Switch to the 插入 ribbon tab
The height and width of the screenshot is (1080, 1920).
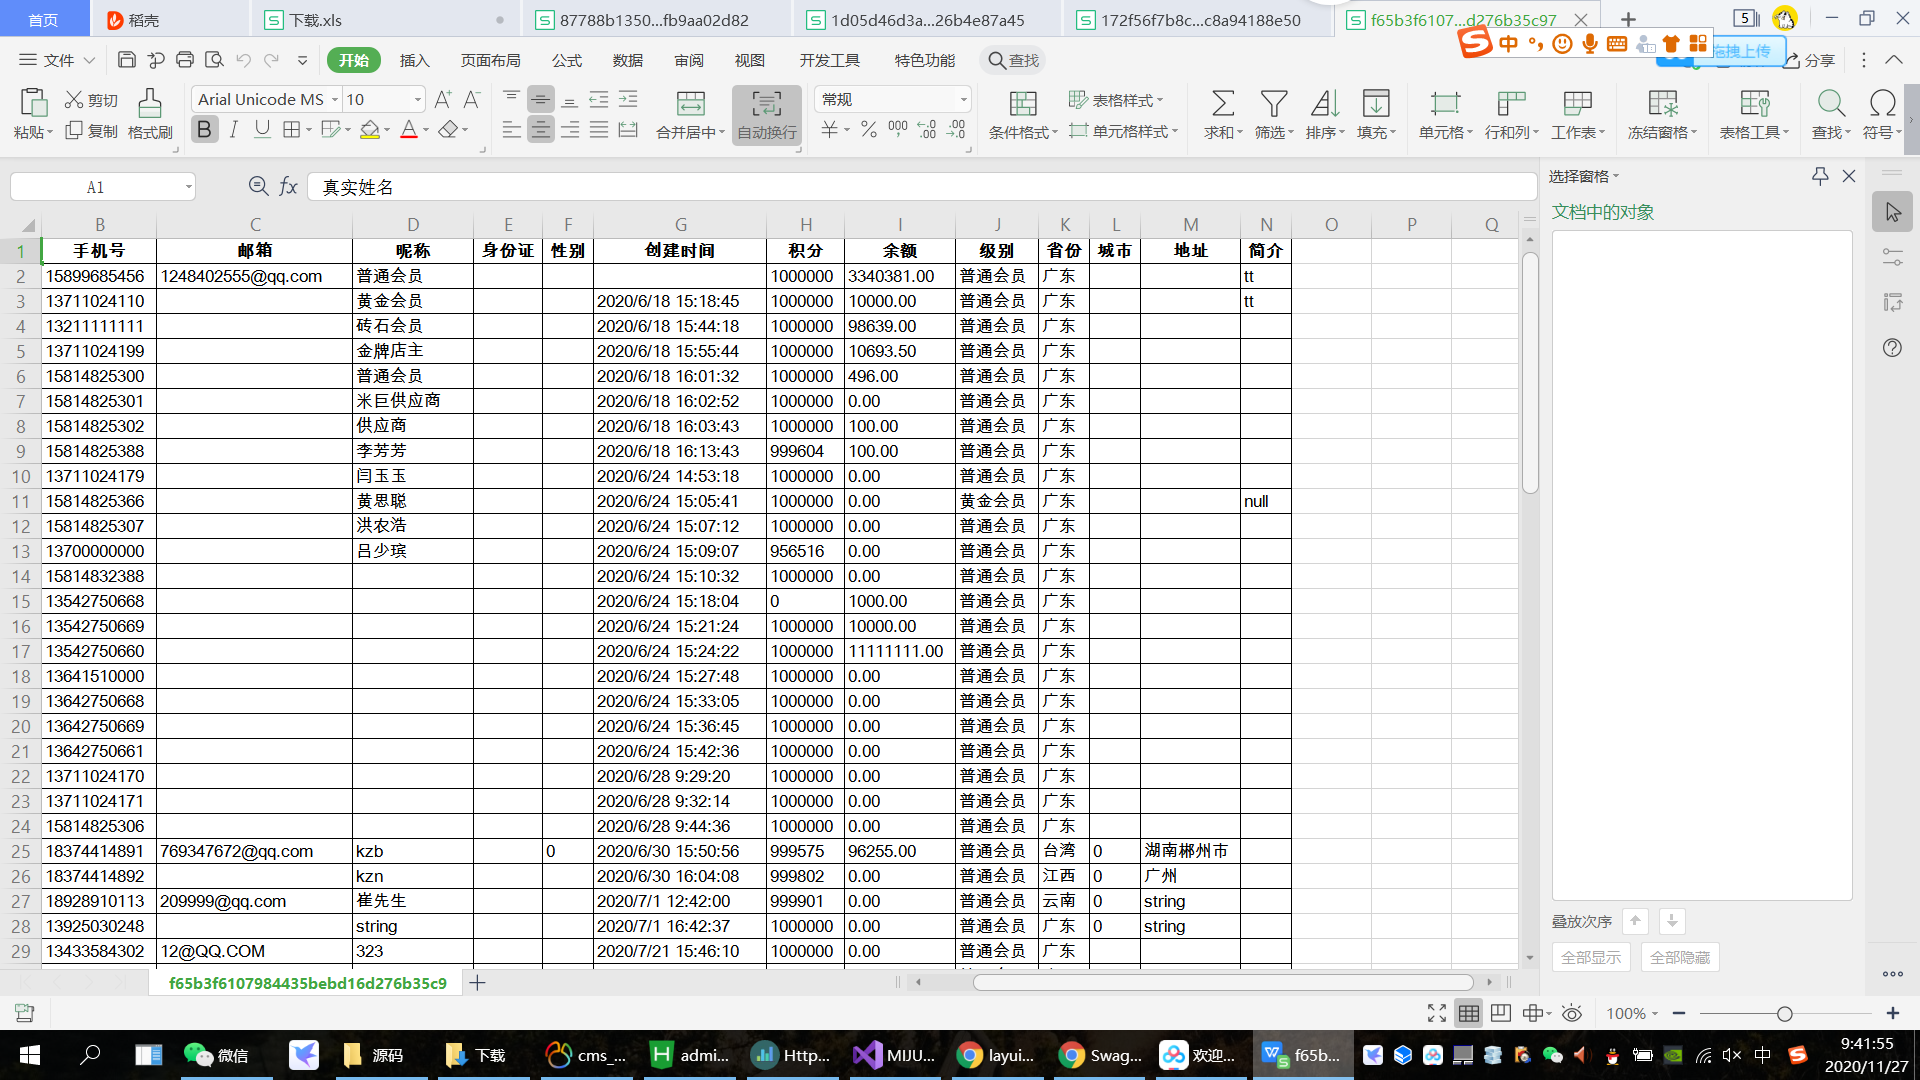414,60
